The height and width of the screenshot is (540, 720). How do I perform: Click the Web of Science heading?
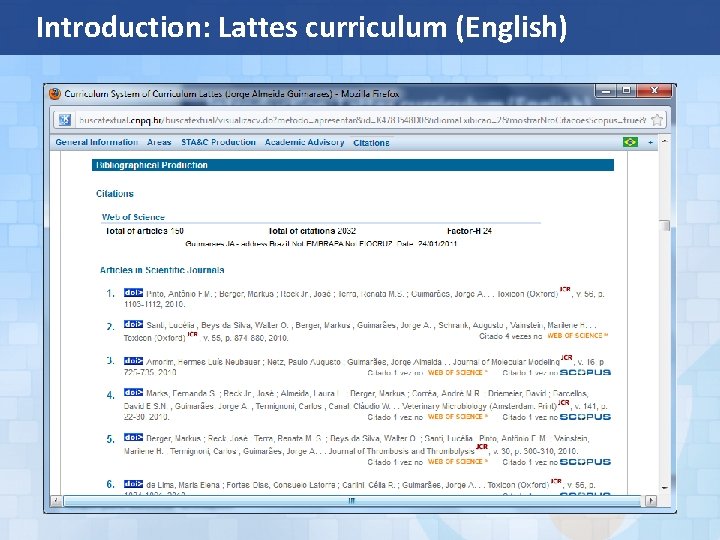click(133, 217)
